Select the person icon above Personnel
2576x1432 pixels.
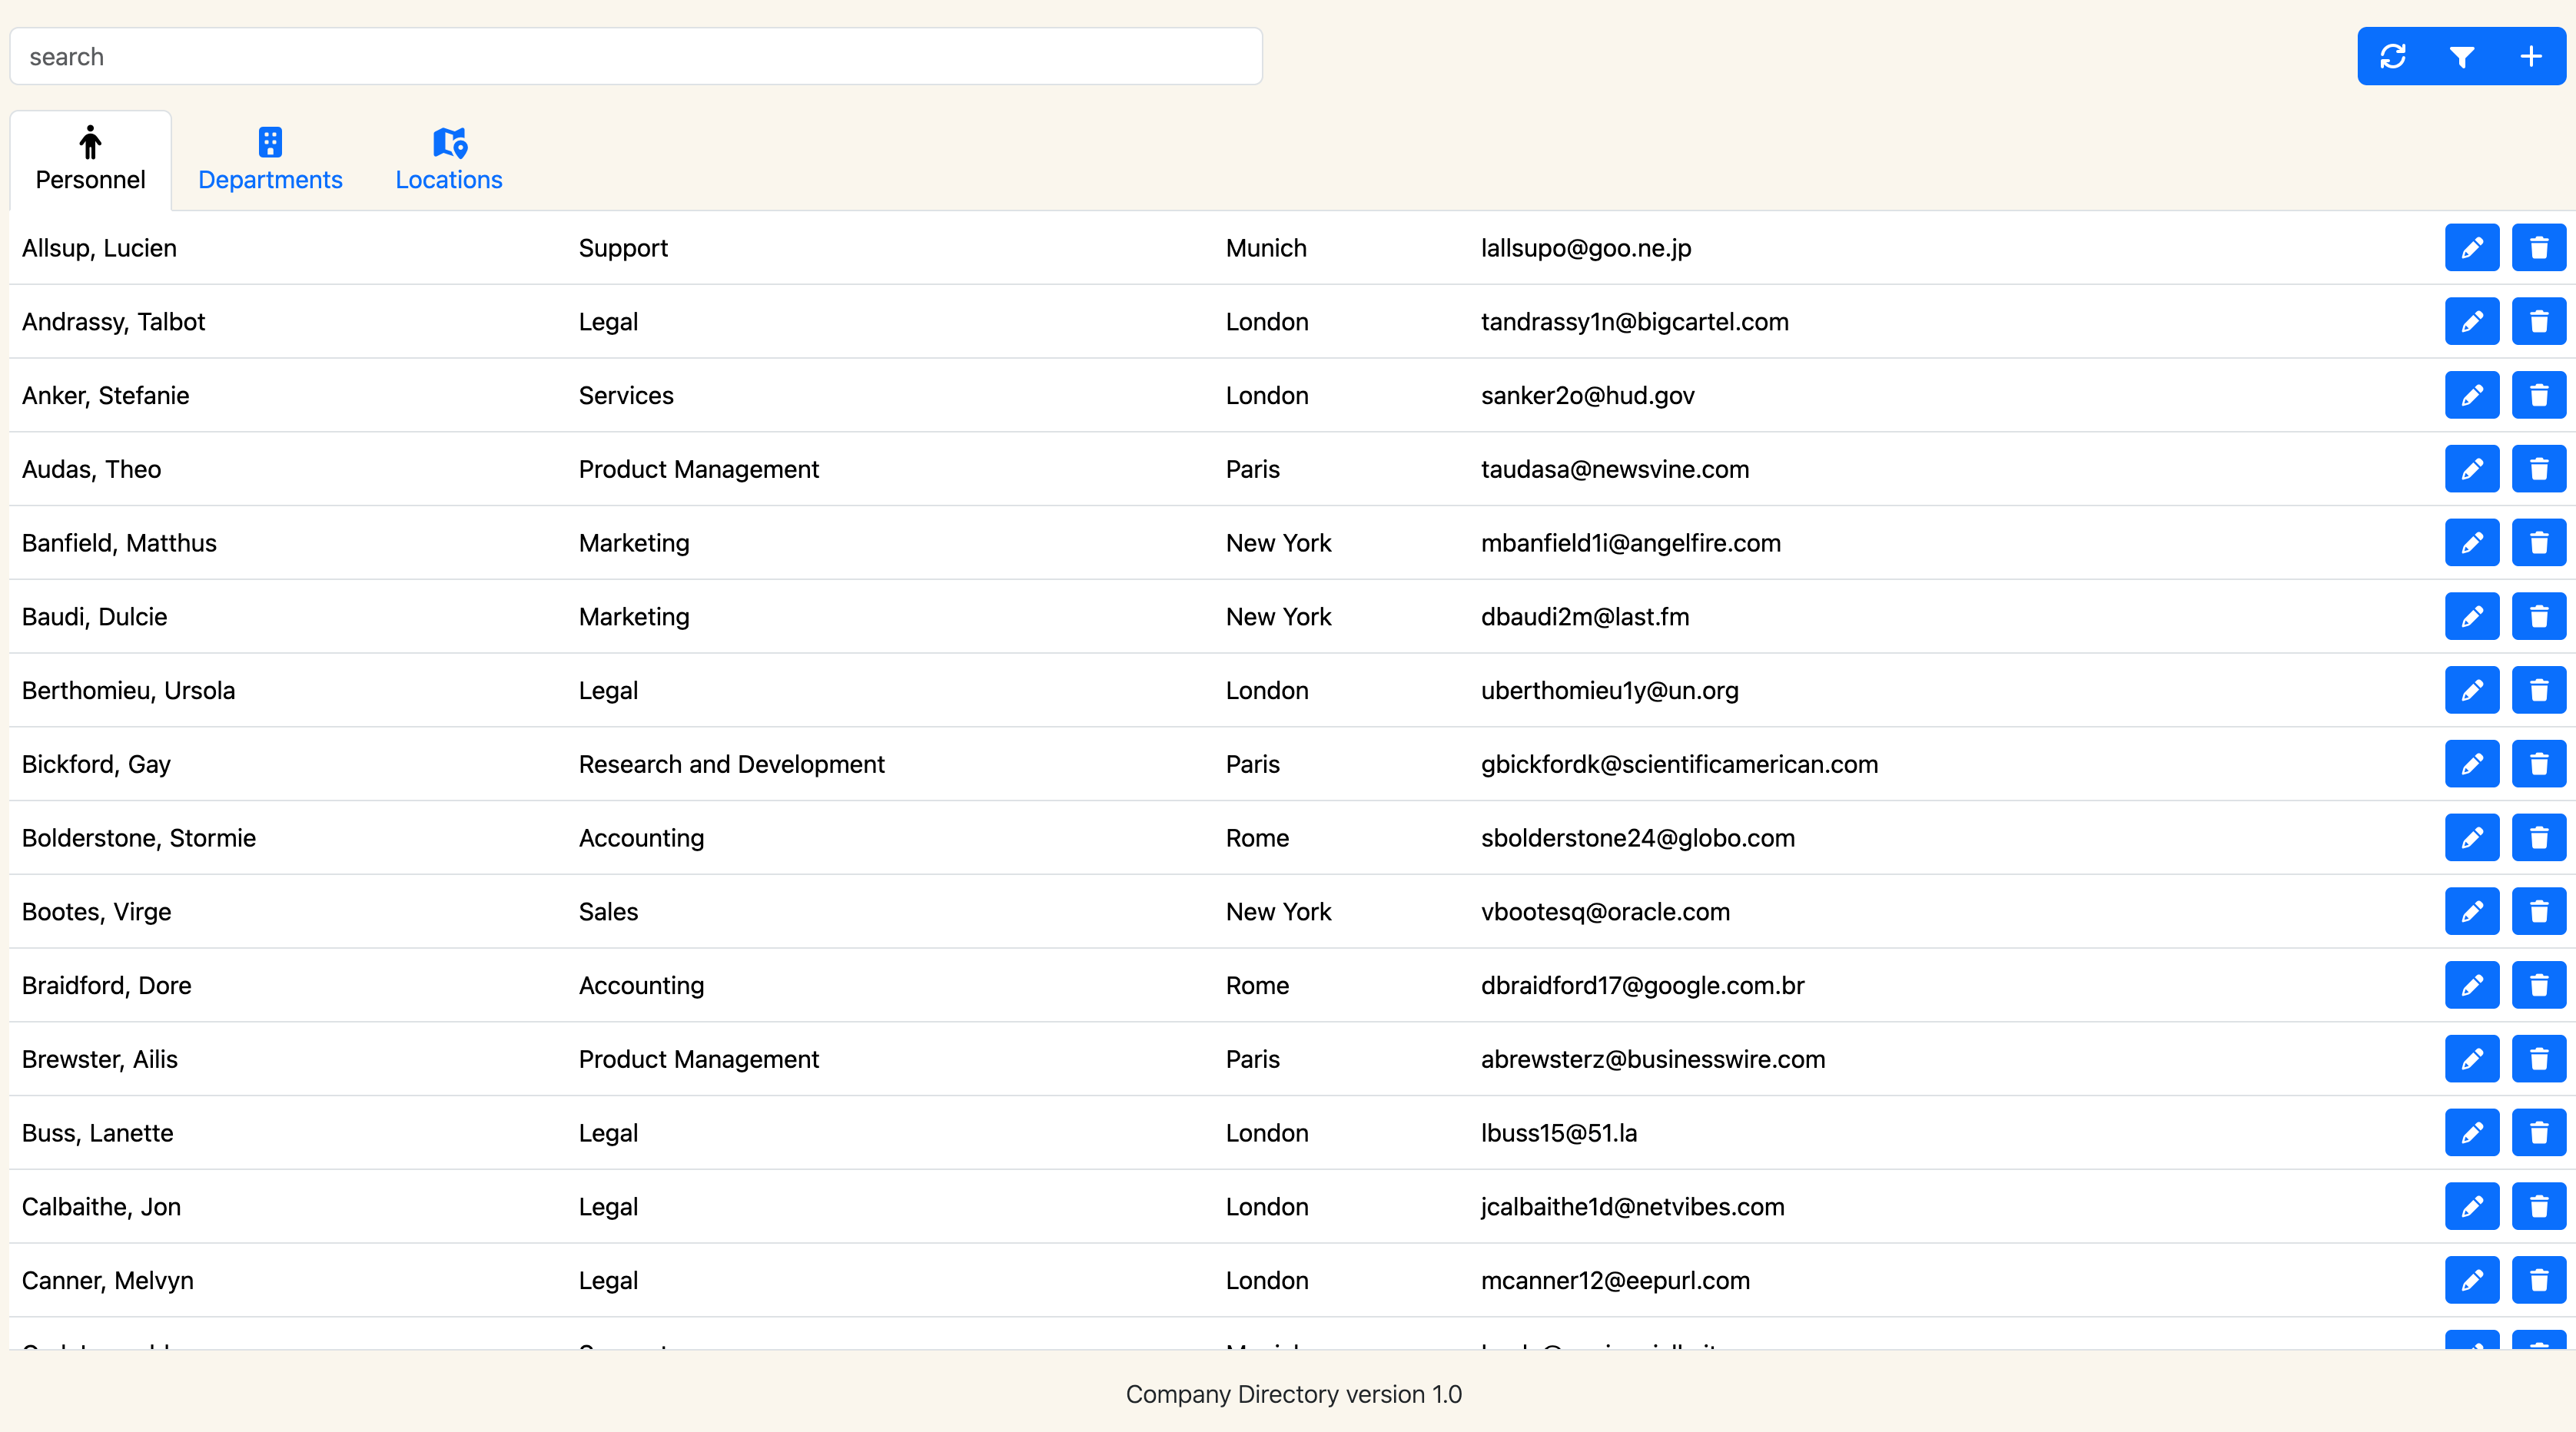(x=89, y=143)
